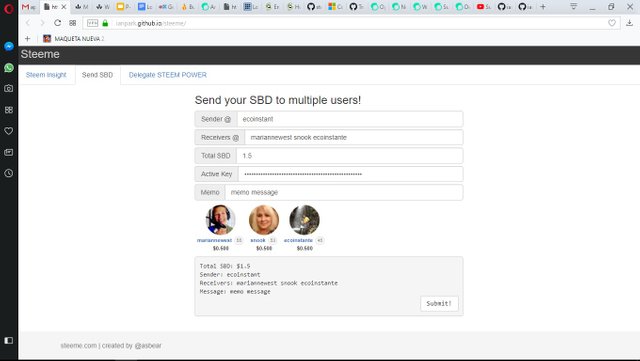Click the URL address field
The image size is (640, 361).
click(x=351, y=23)
